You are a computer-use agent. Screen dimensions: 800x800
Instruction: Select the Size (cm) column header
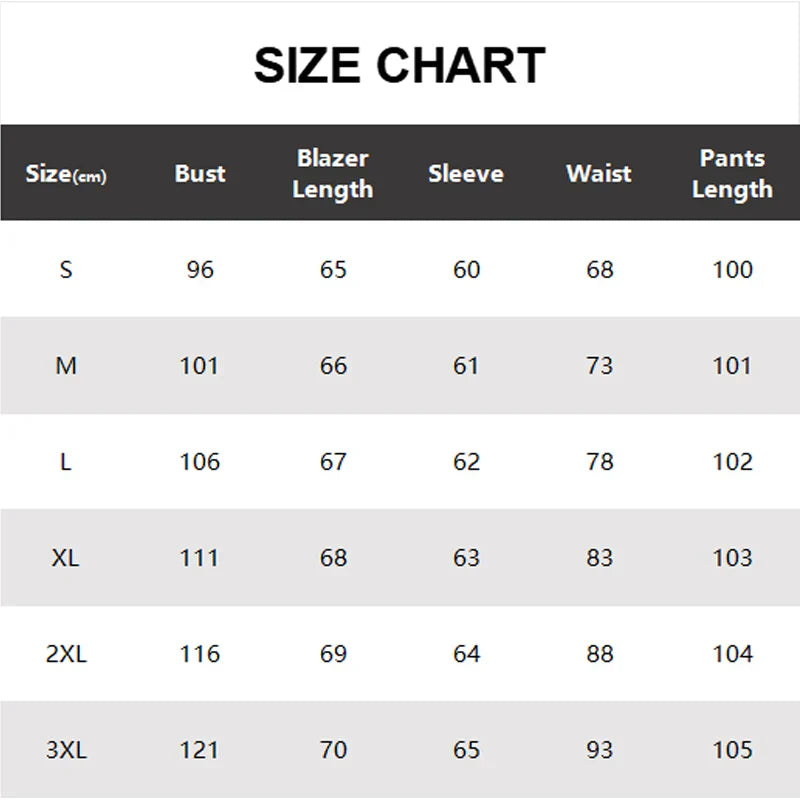66,174
